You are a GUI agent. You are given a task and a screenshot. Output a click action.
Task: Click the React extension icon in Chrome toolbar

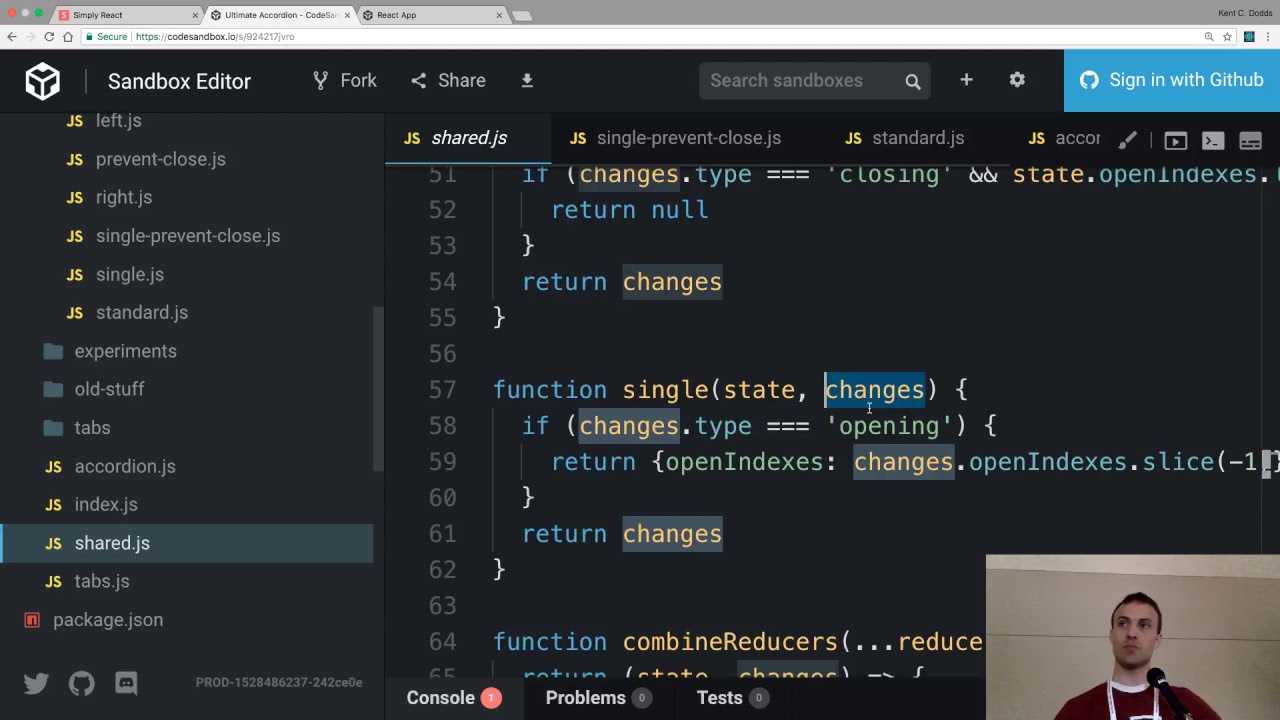[x=1249, y=37]
